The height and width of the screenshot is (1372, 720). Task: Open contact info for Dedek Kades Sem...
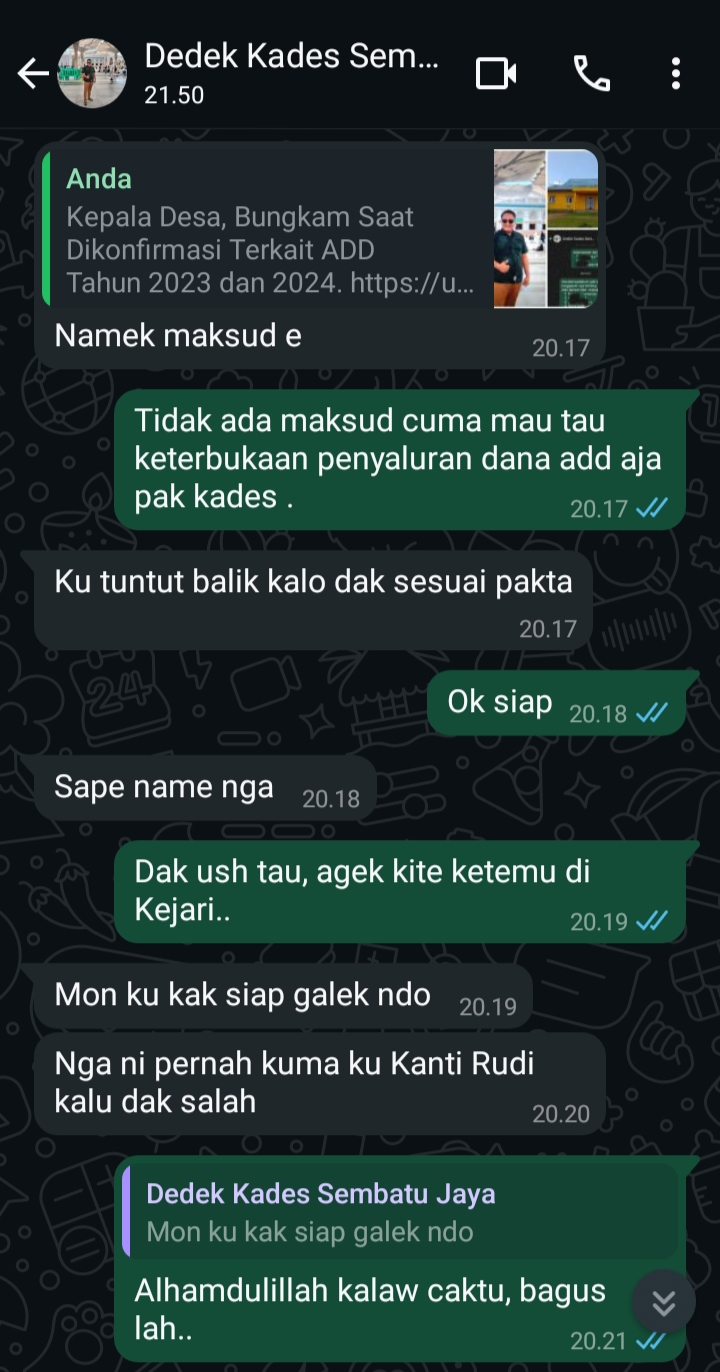291,73
